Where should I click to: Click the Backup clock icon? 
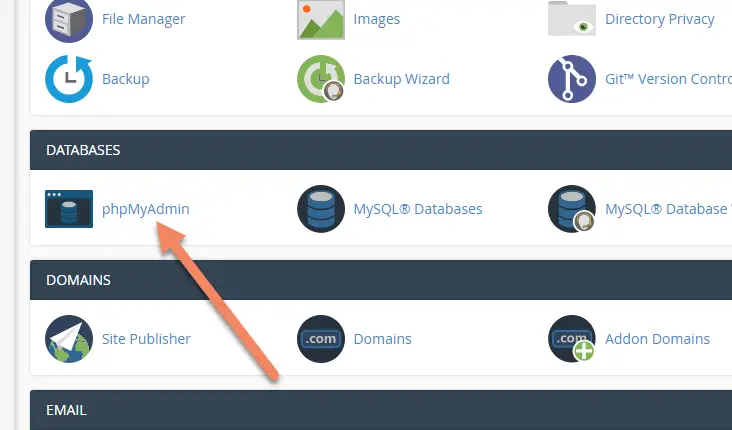tap(69, 79)
